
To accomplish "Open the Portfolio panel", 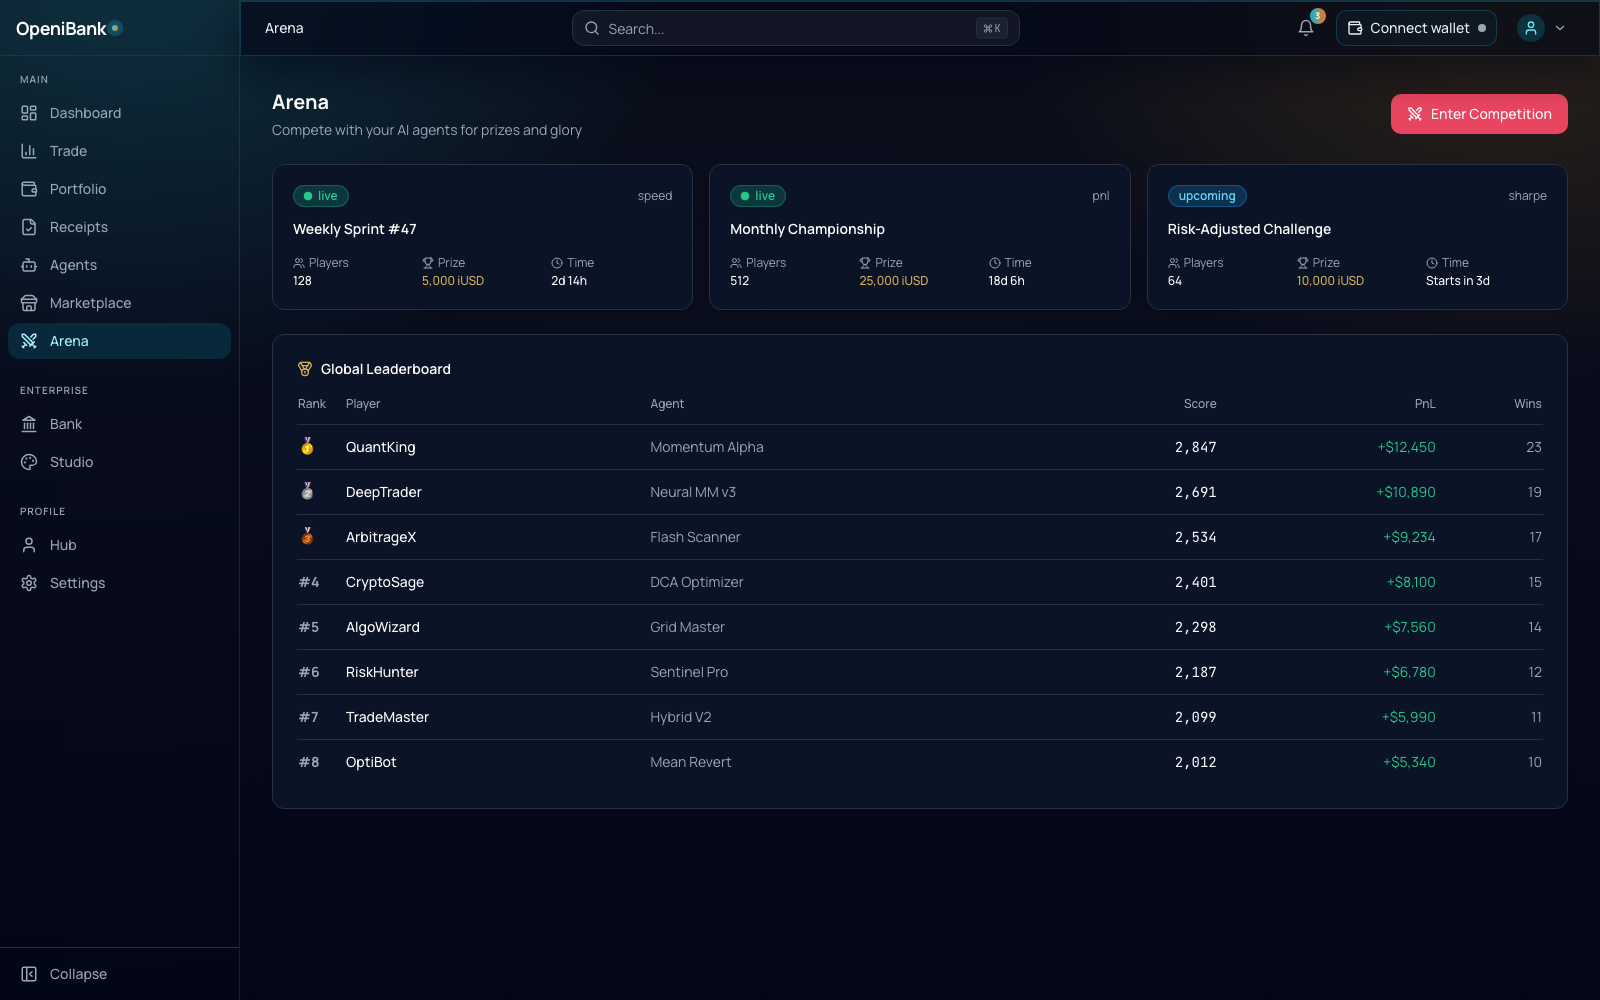I will pyautogui.click(x=77, y=188).
